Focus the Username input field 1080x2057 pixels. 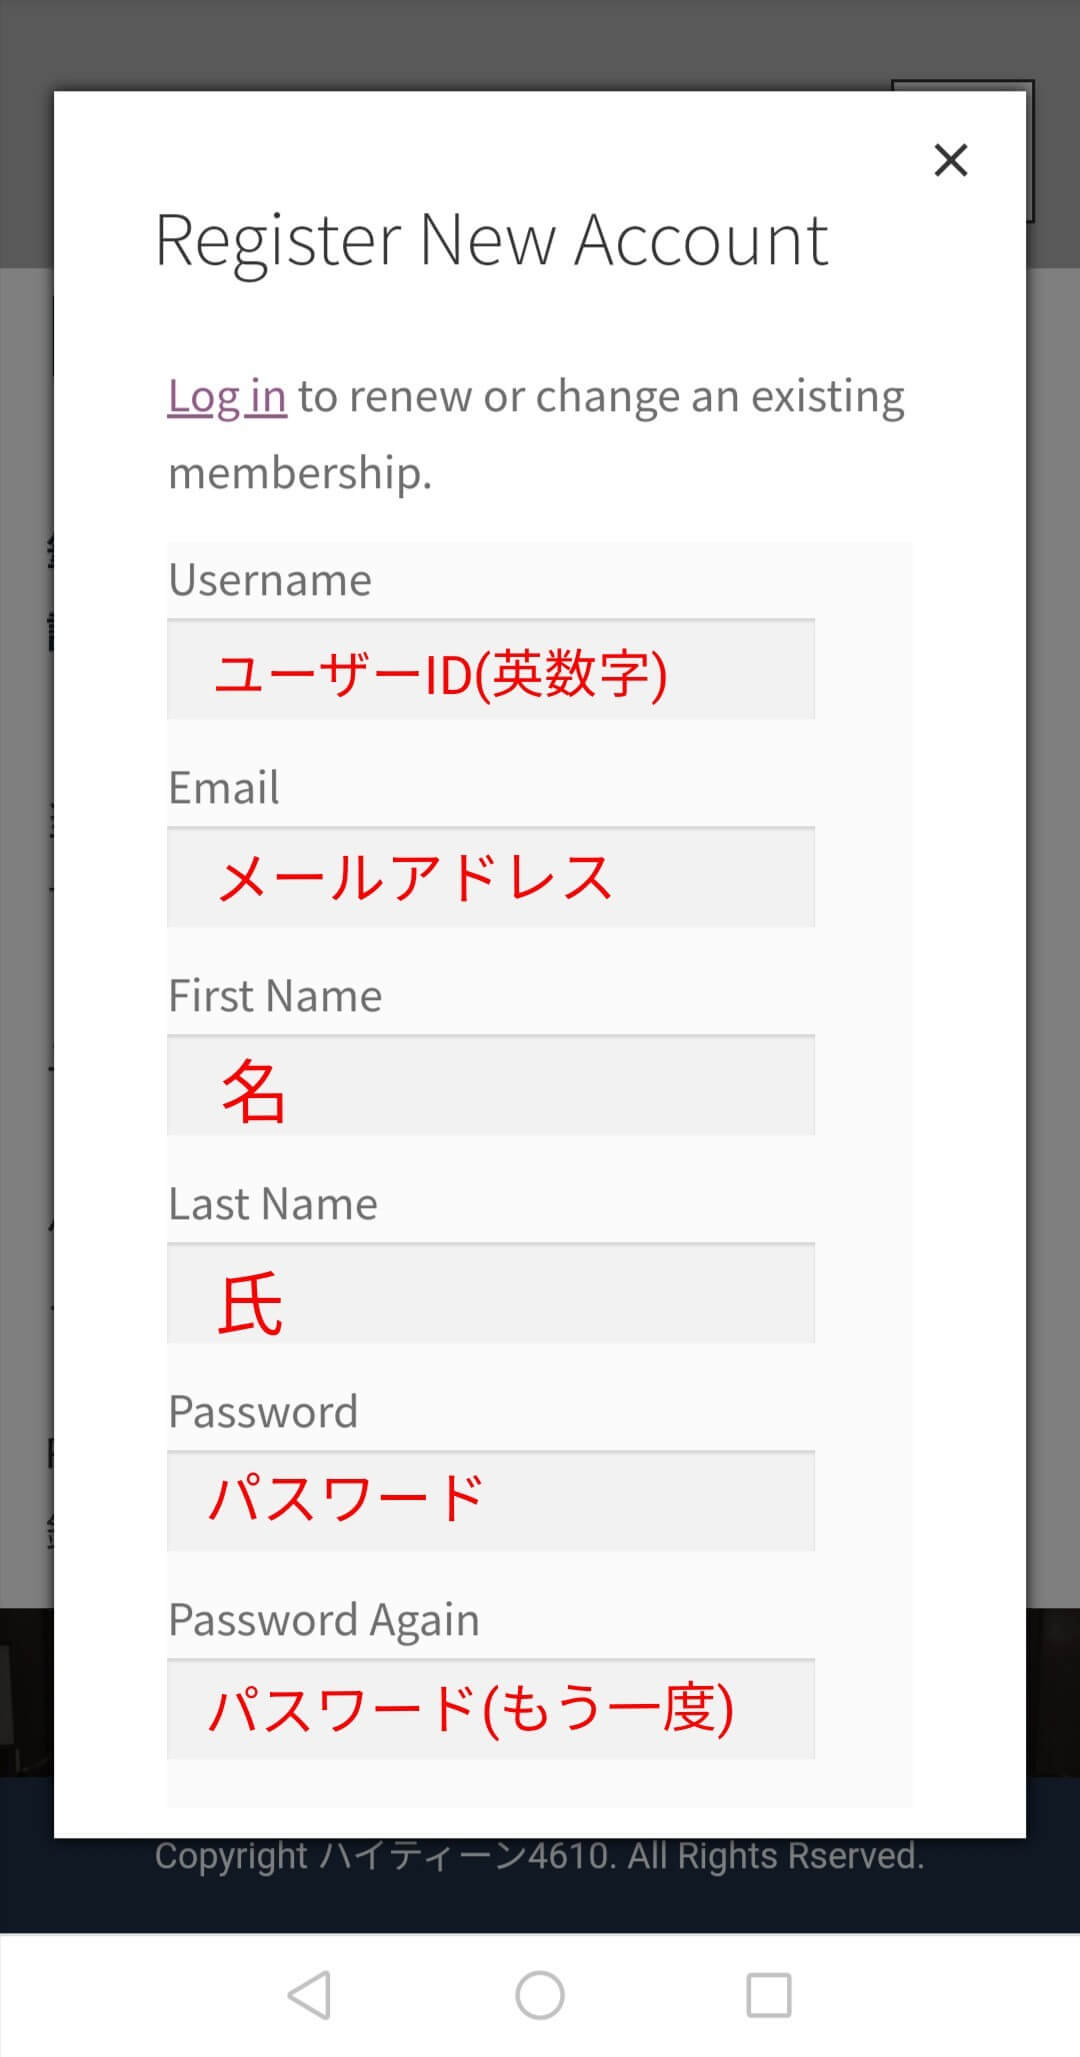[490, 670]
